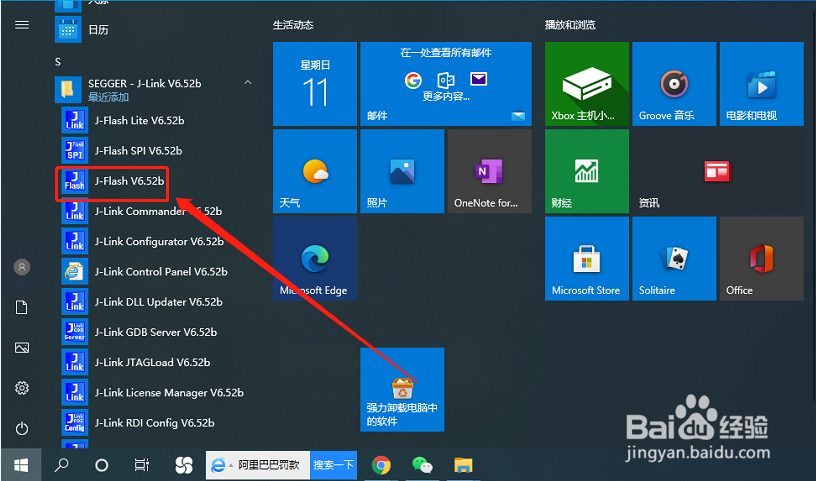Image resolution: width=816 pixels, height=481 pixels.
Task: Launch J-Link RDI Config V6.52b icon
Action: point(74,422)
